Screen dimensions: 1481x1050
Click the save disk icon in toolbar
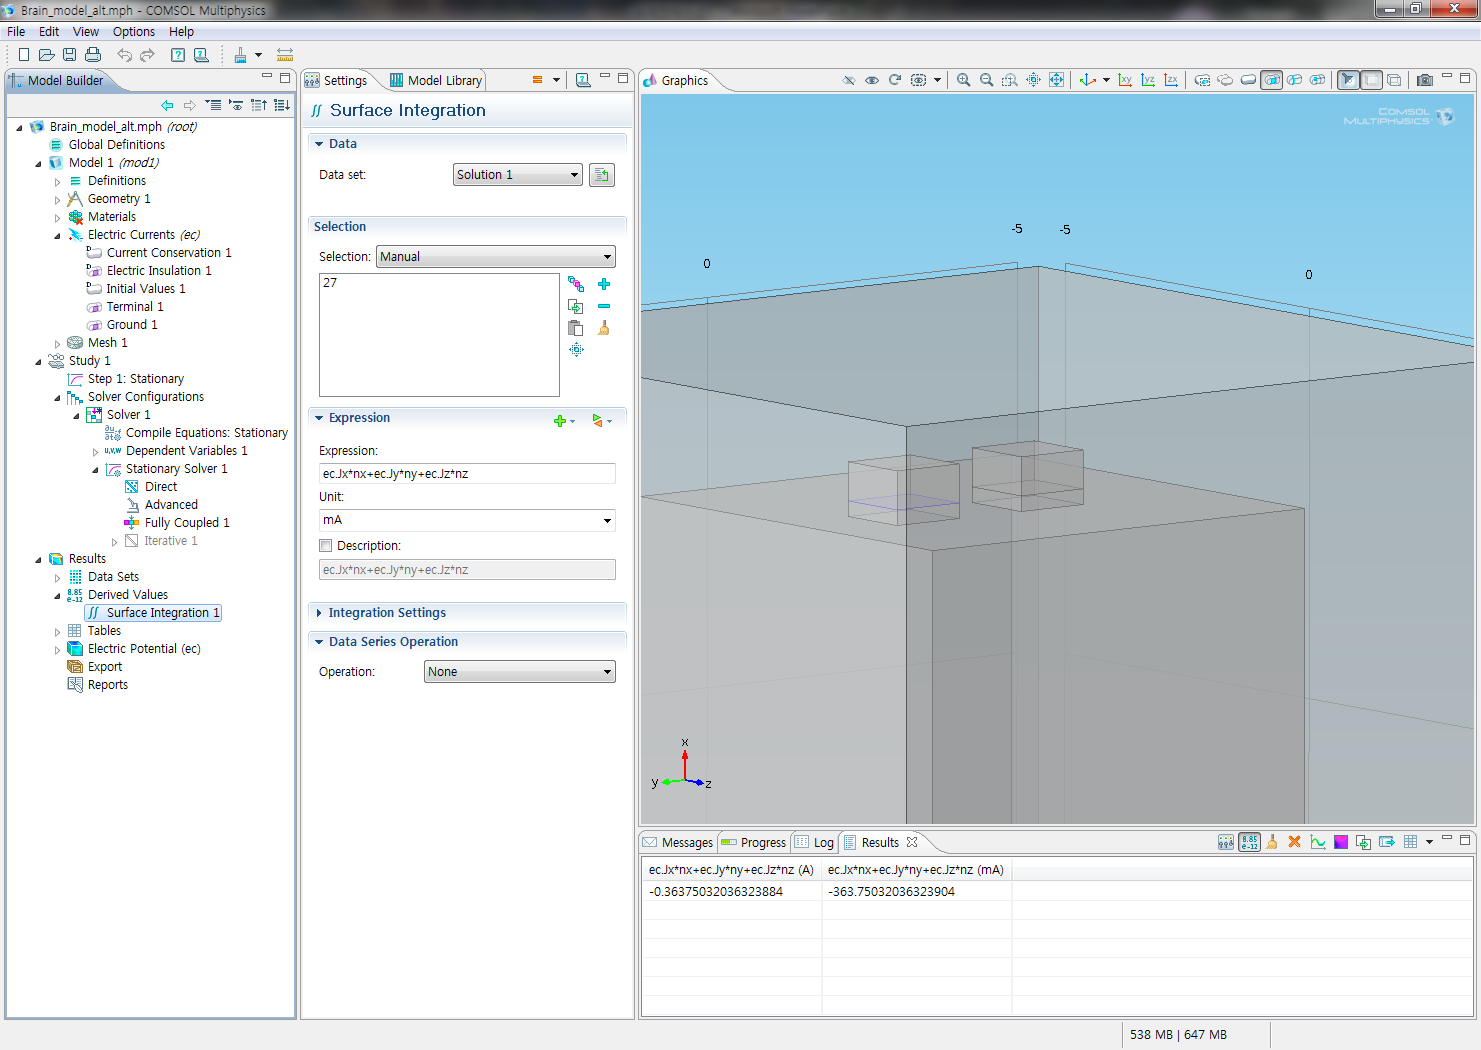pyautogui.click(x=69, y=55)
